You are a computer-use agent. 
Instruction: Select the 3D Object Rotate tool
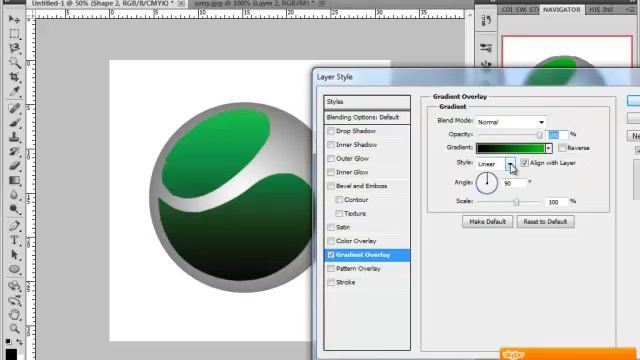(x=14, y=286)
